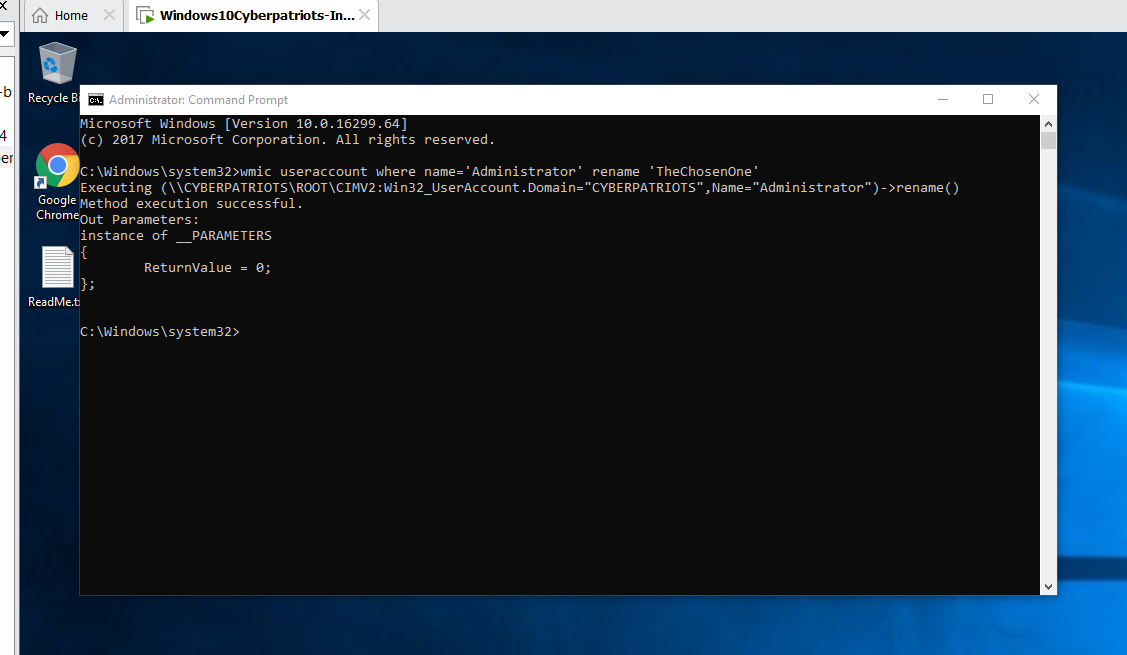The width and height of the screenshot is (1127, 655).
Task: Close the Home tab
Action: (x=109, y=15)
